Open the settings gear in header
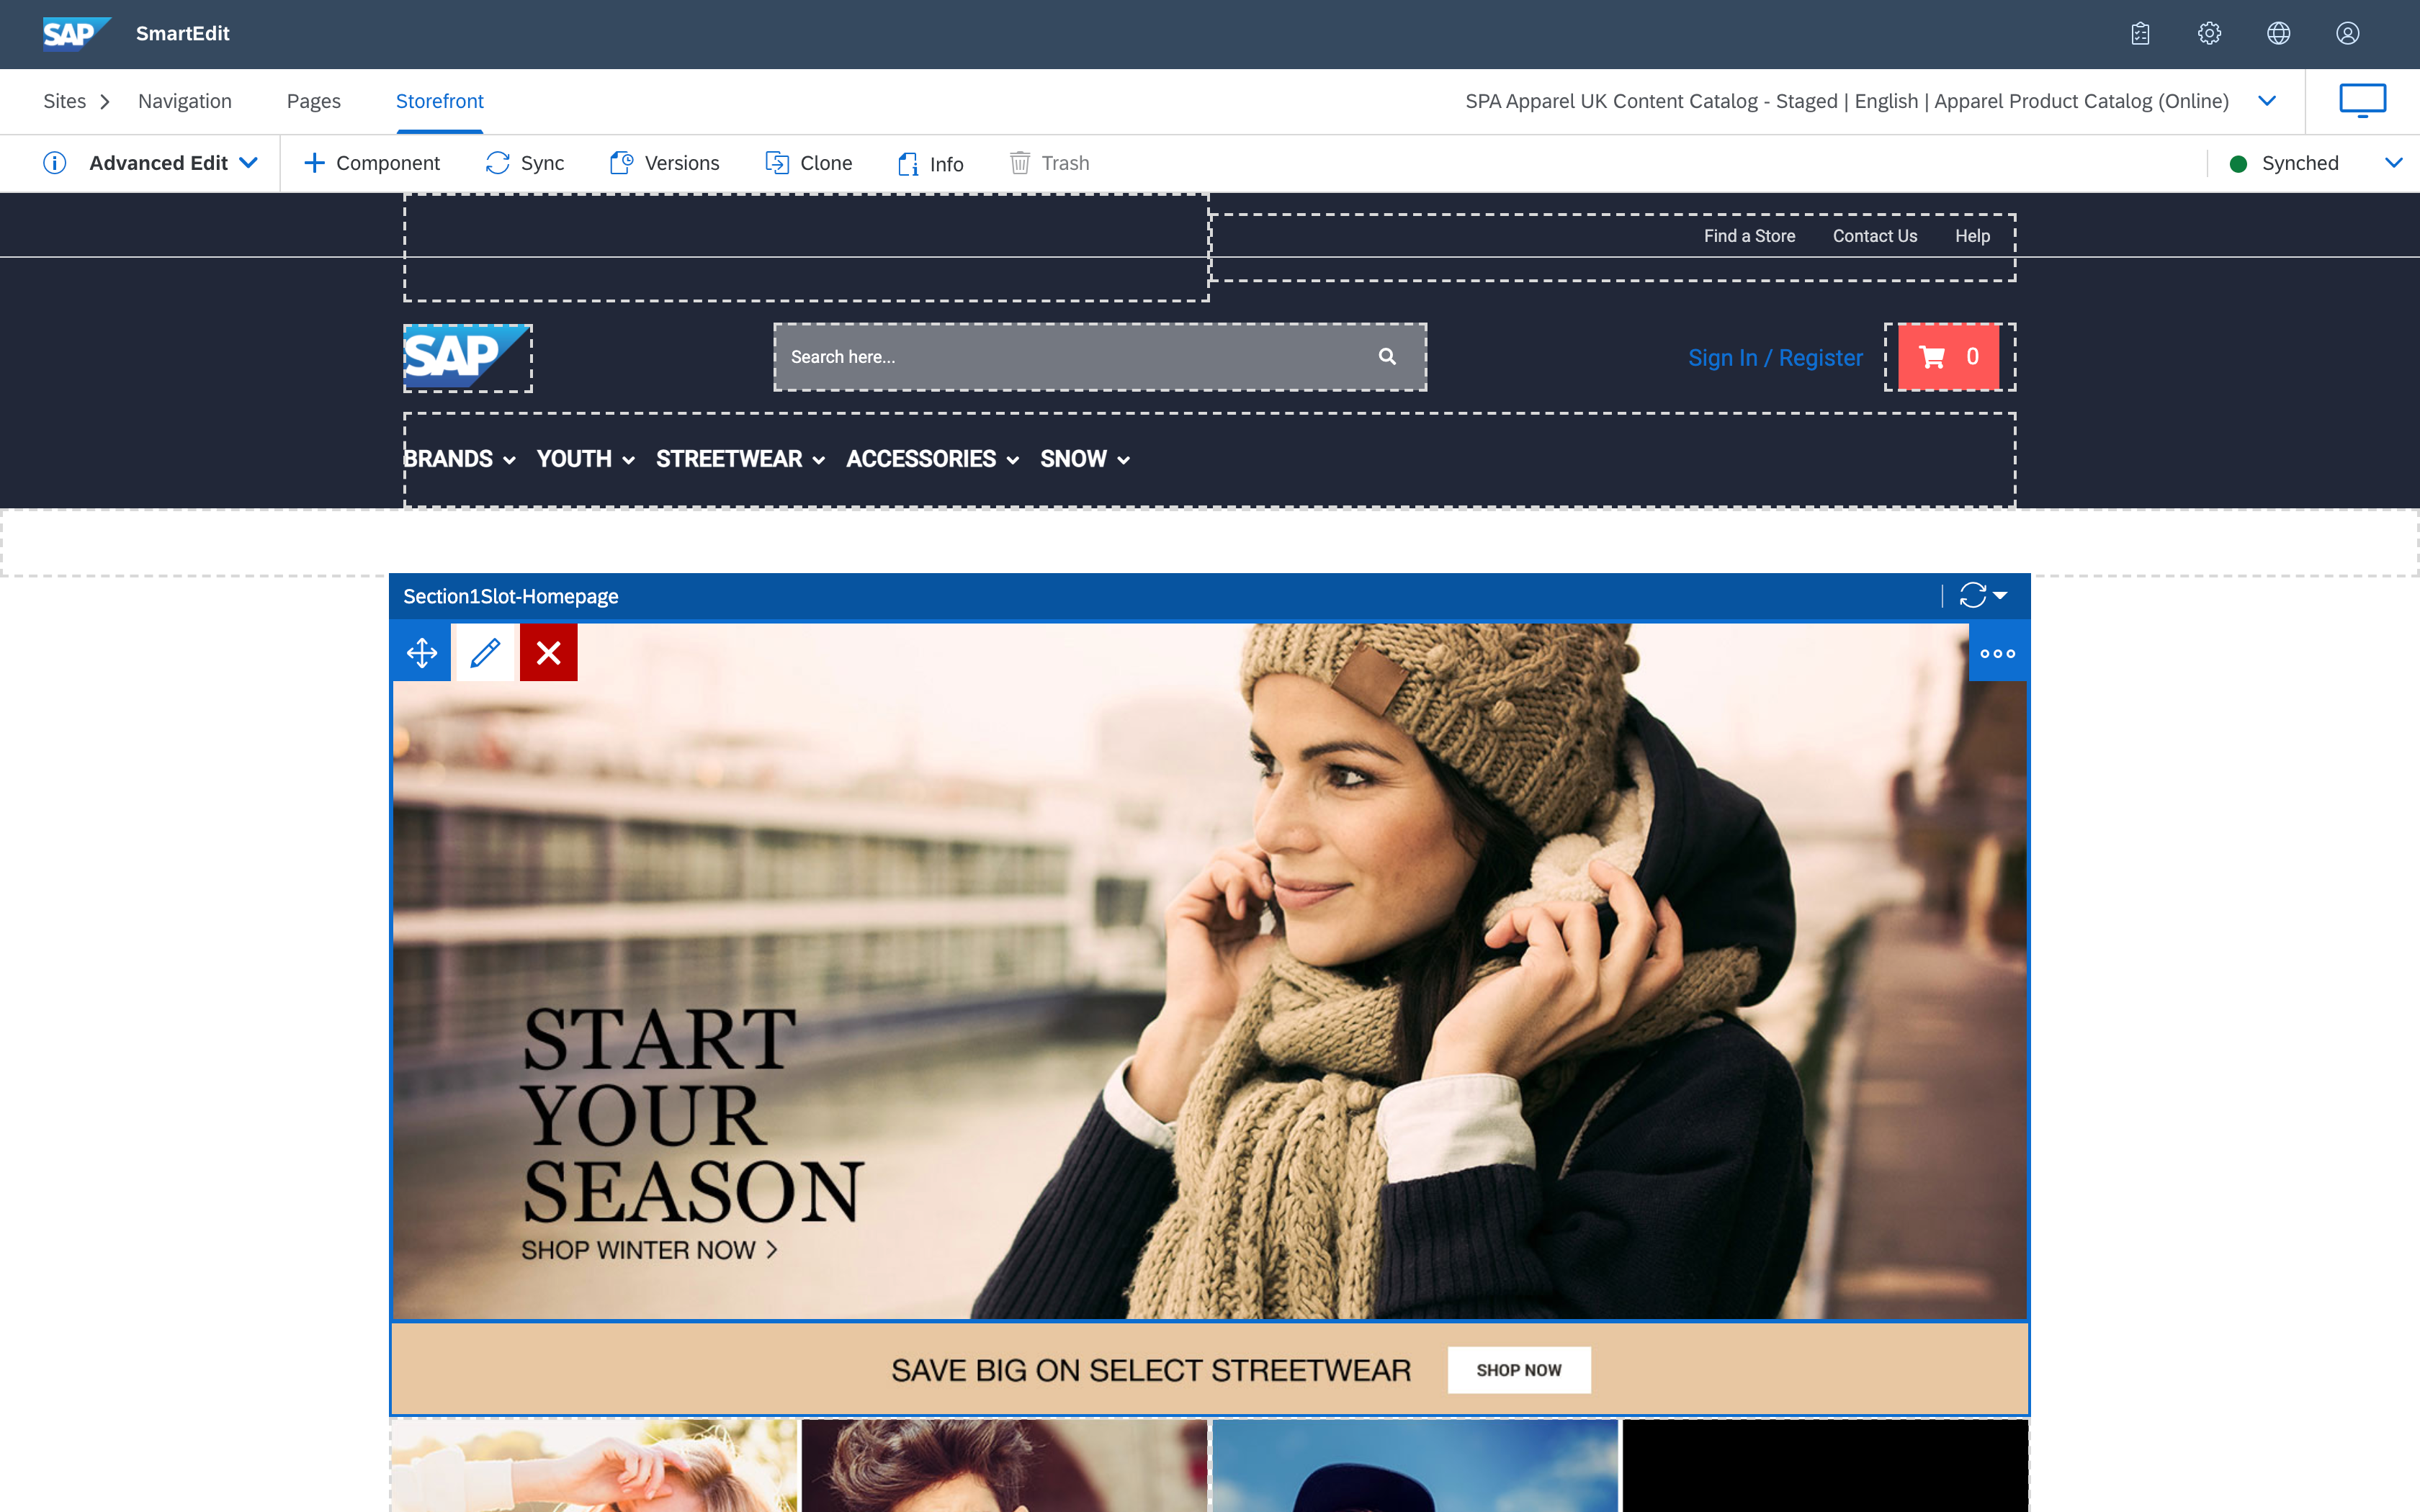Viewport: 2420px width, 1512px height. [x=2209, y=34]
